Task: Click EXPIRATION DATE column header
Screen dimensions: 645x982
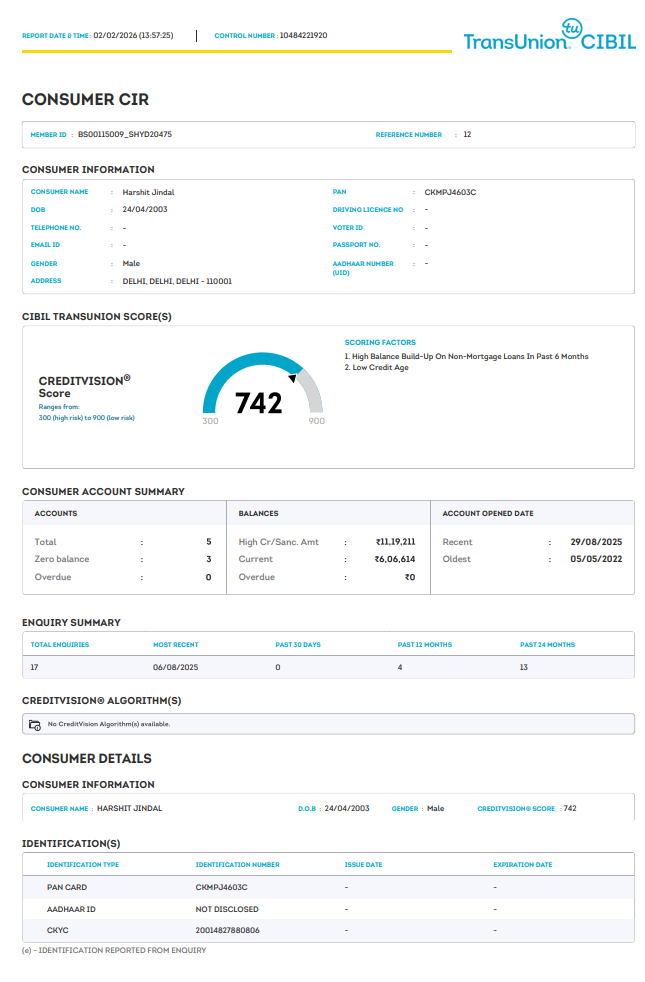Action: pyautogui.click(x=523, y=865)
